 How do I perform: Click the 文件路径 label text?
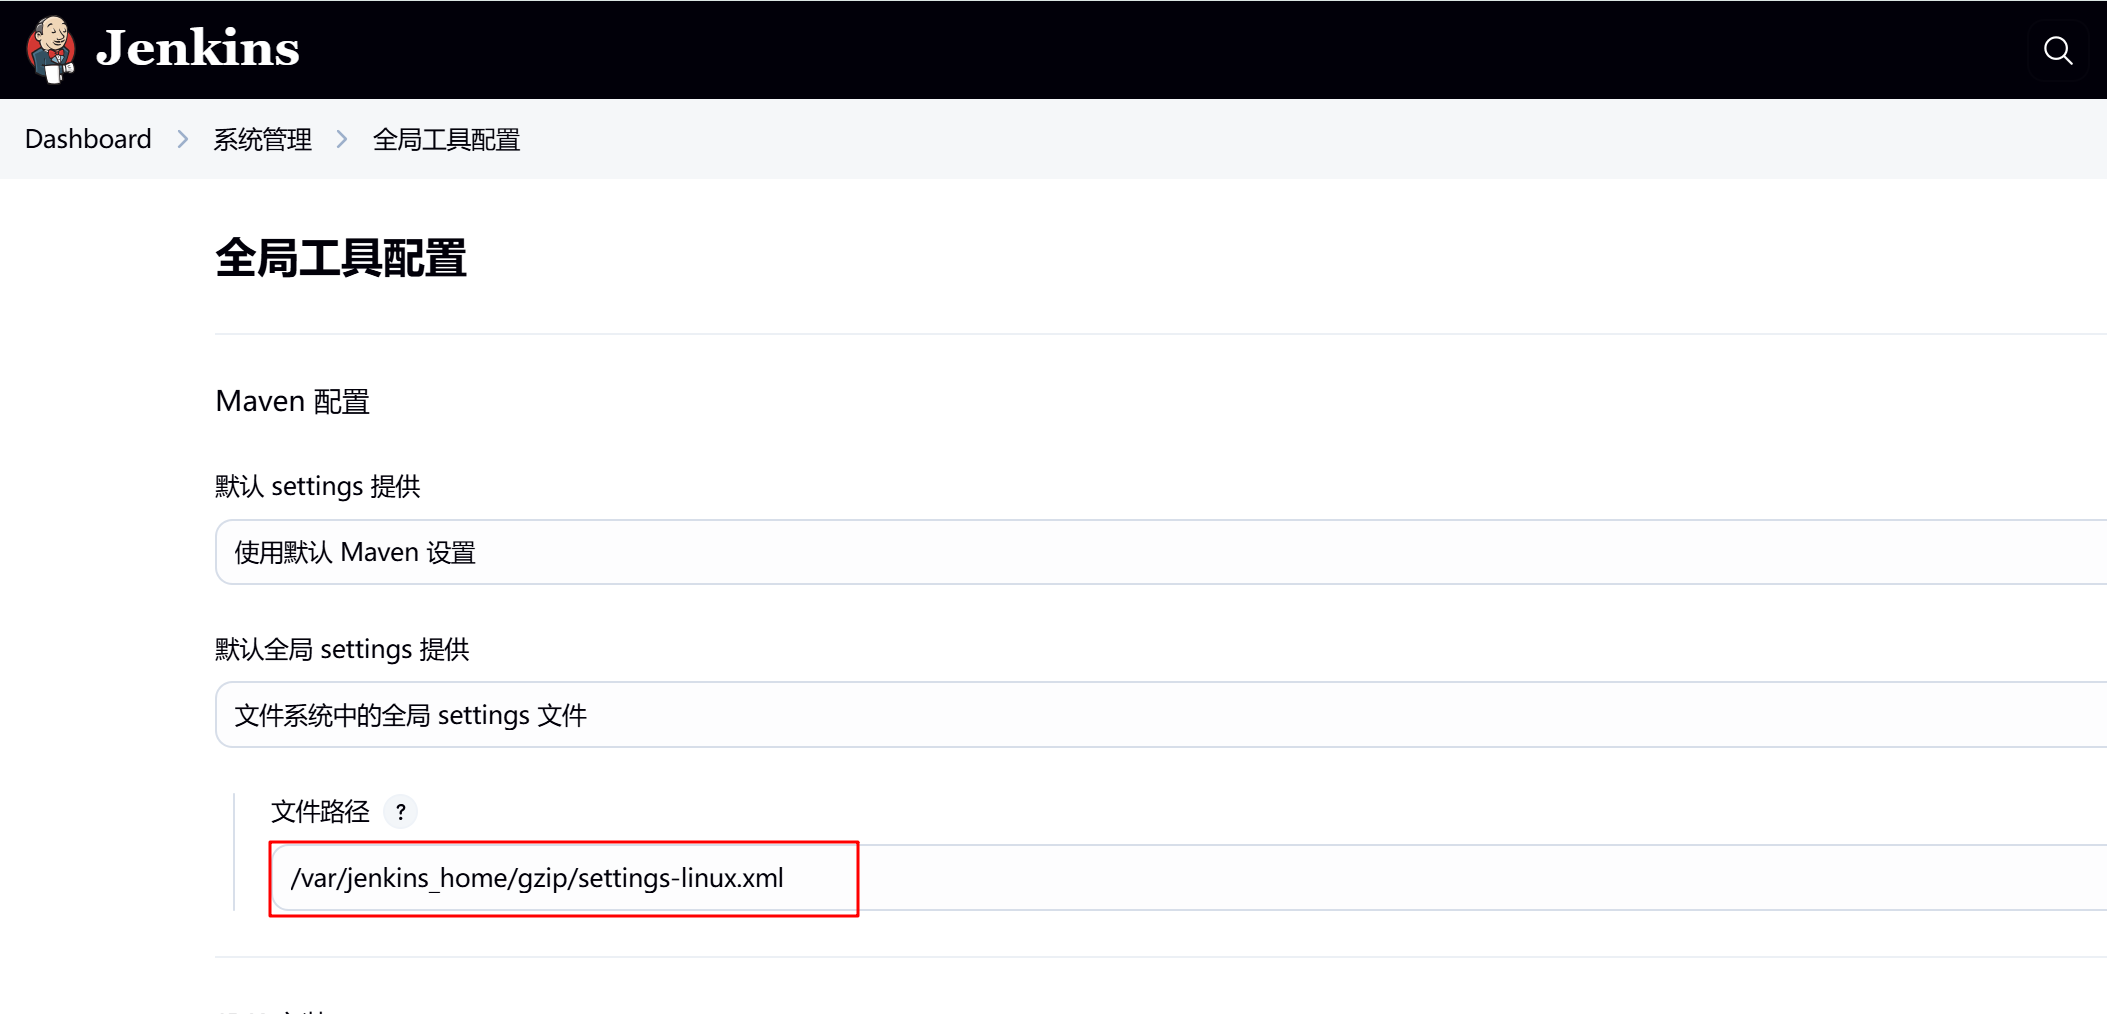point(320,811)
